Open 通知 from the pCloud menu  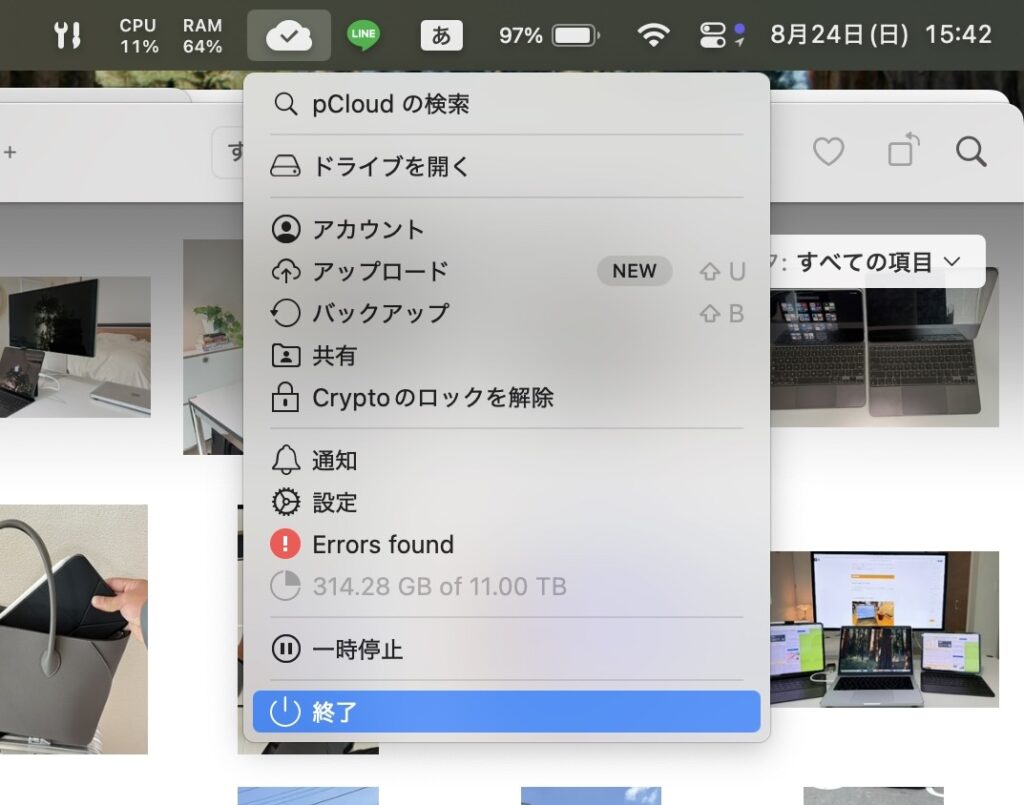point(507,460)
